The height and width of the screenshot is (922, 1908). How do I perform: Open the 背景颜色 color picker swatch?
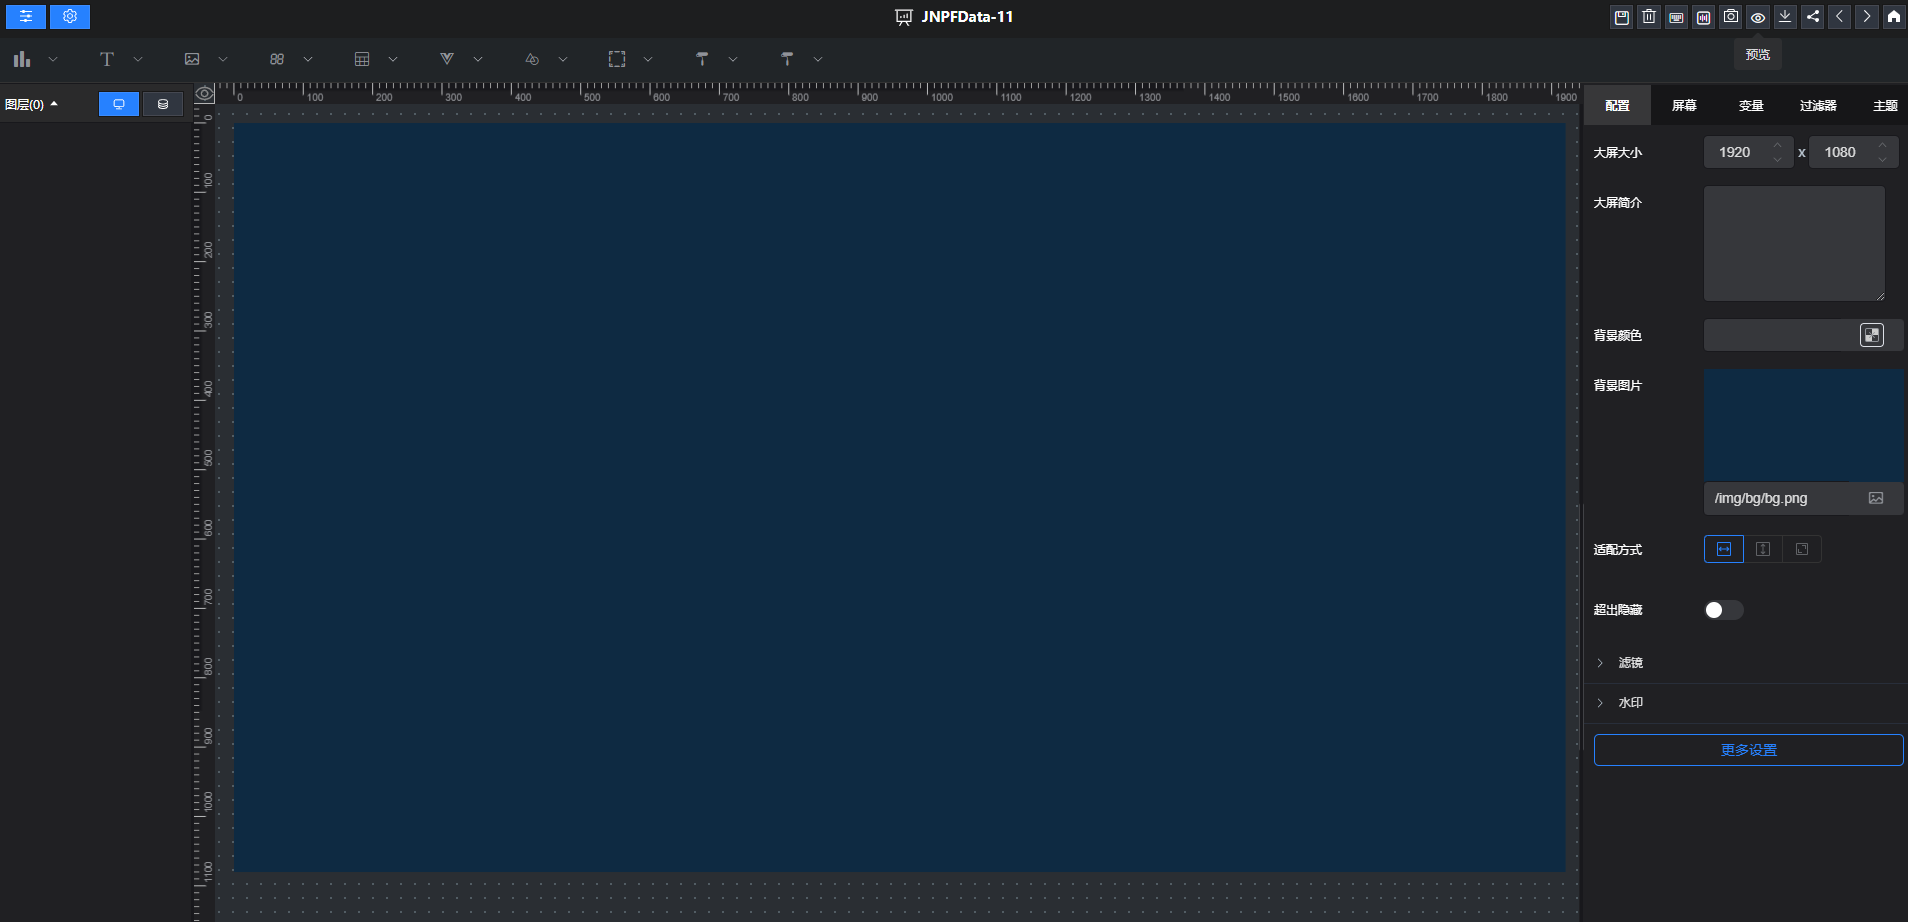pos(1871,335)
